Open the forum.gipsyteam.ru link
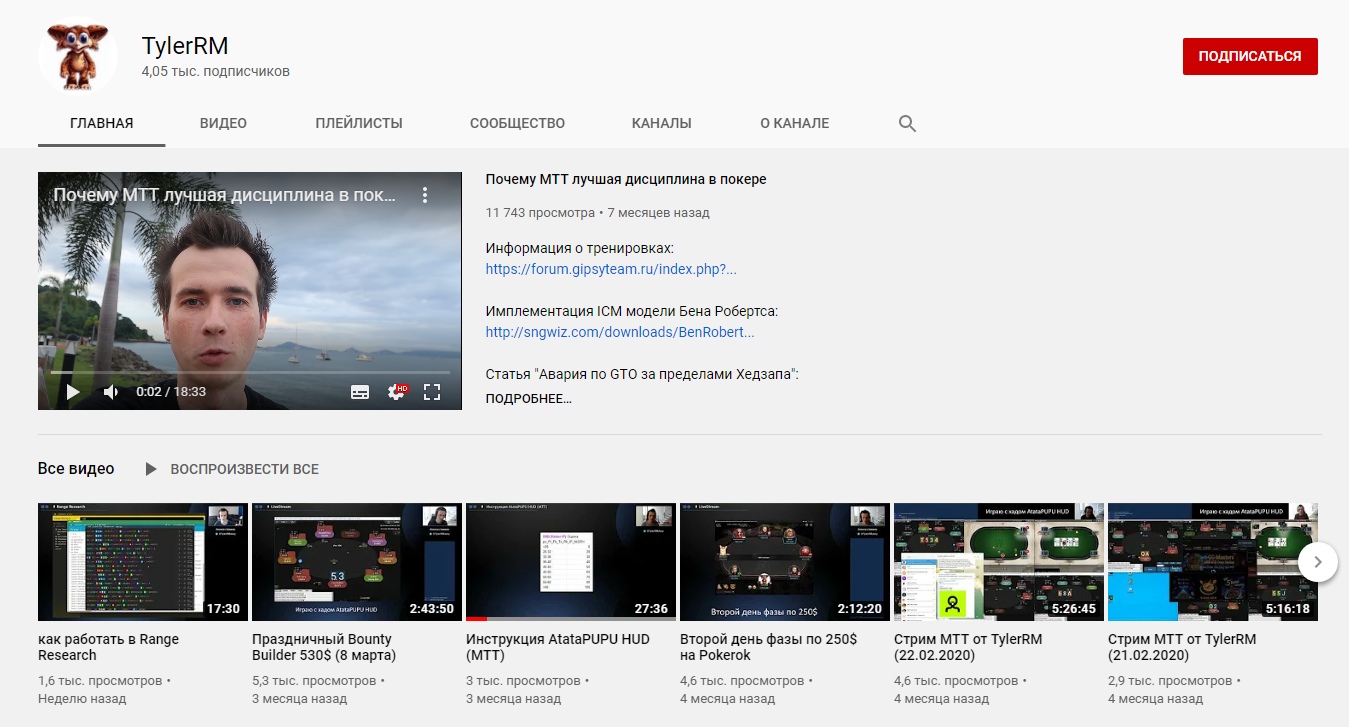 (x=611, y=269)
